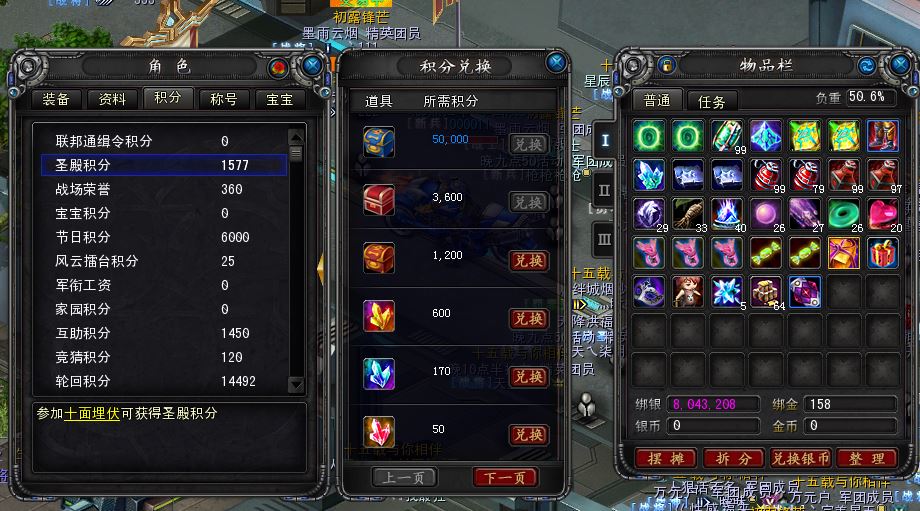Viewport: 920px width, 511px height.
Task: Switch to inventory page II
Action: point(604,190)
